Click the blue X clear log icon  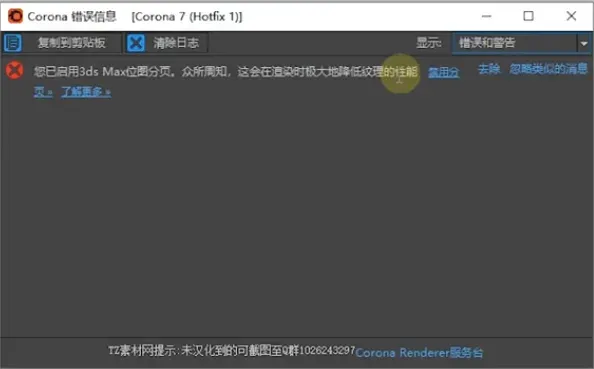(136, 43)
